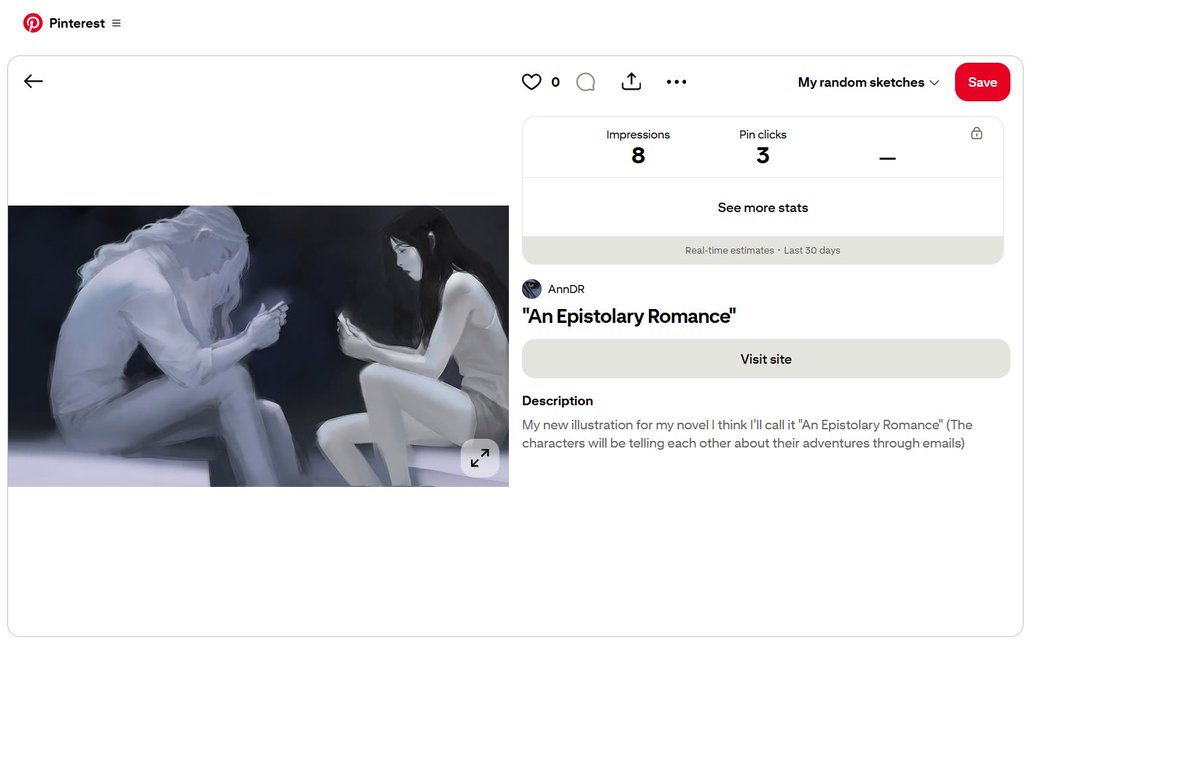The width and height of the screenshot is (1200, 758).
Task: Like the pin with the heart icon
Action: coord(531,82)
